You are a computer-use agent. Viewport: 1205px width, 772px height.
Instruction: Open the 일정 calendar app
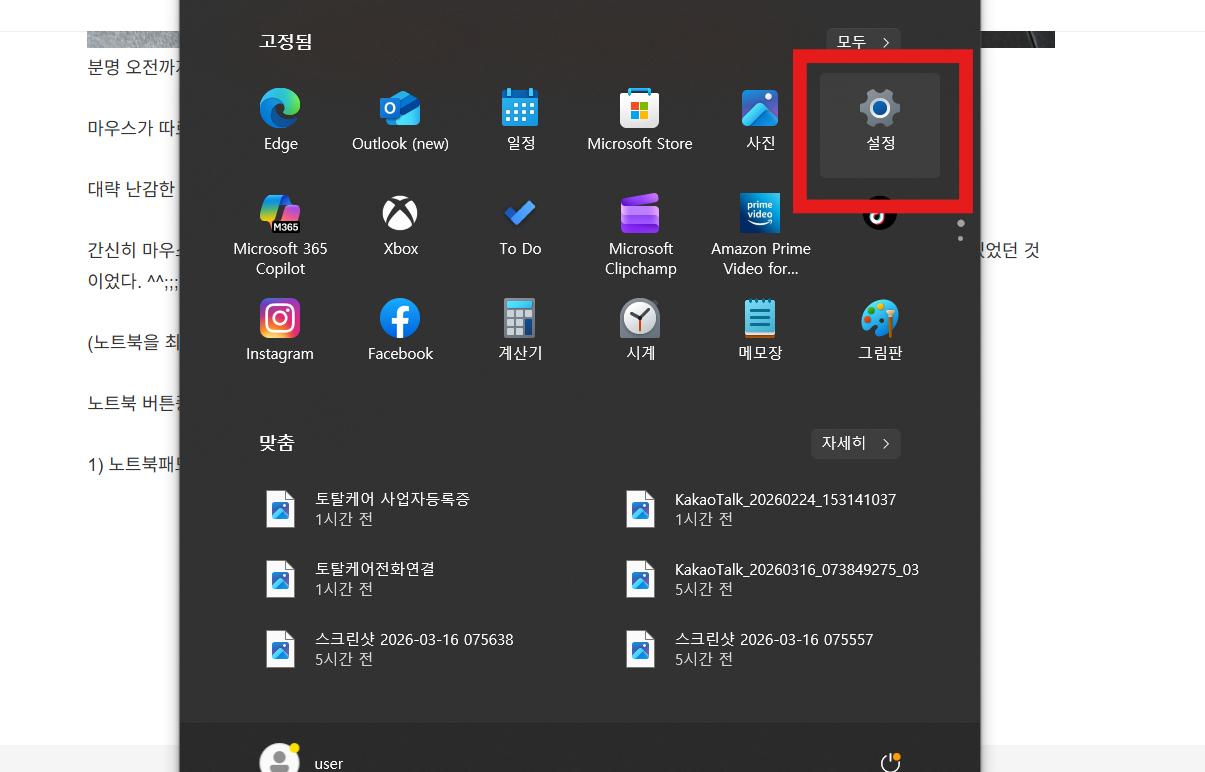coord(520,121)
